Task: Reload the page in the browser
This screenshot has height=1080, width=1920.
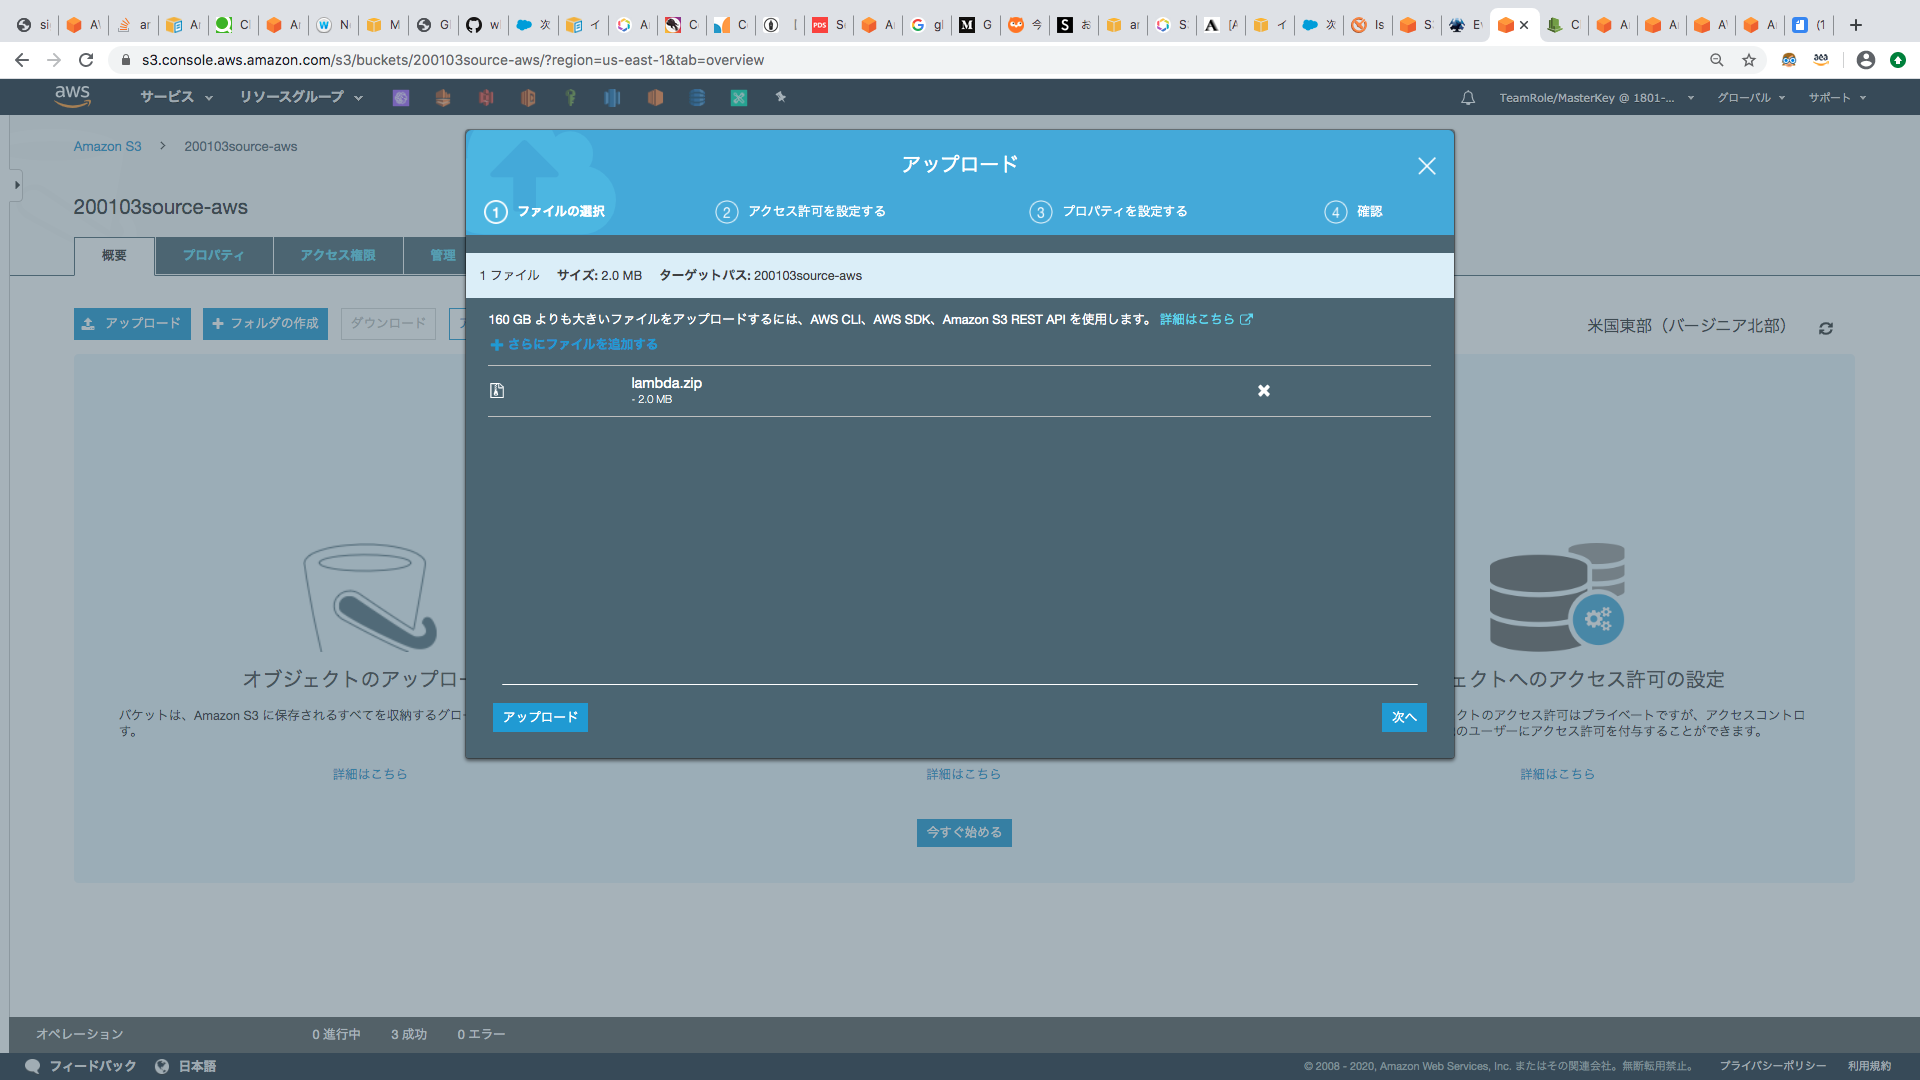Action: pos(86,60)
